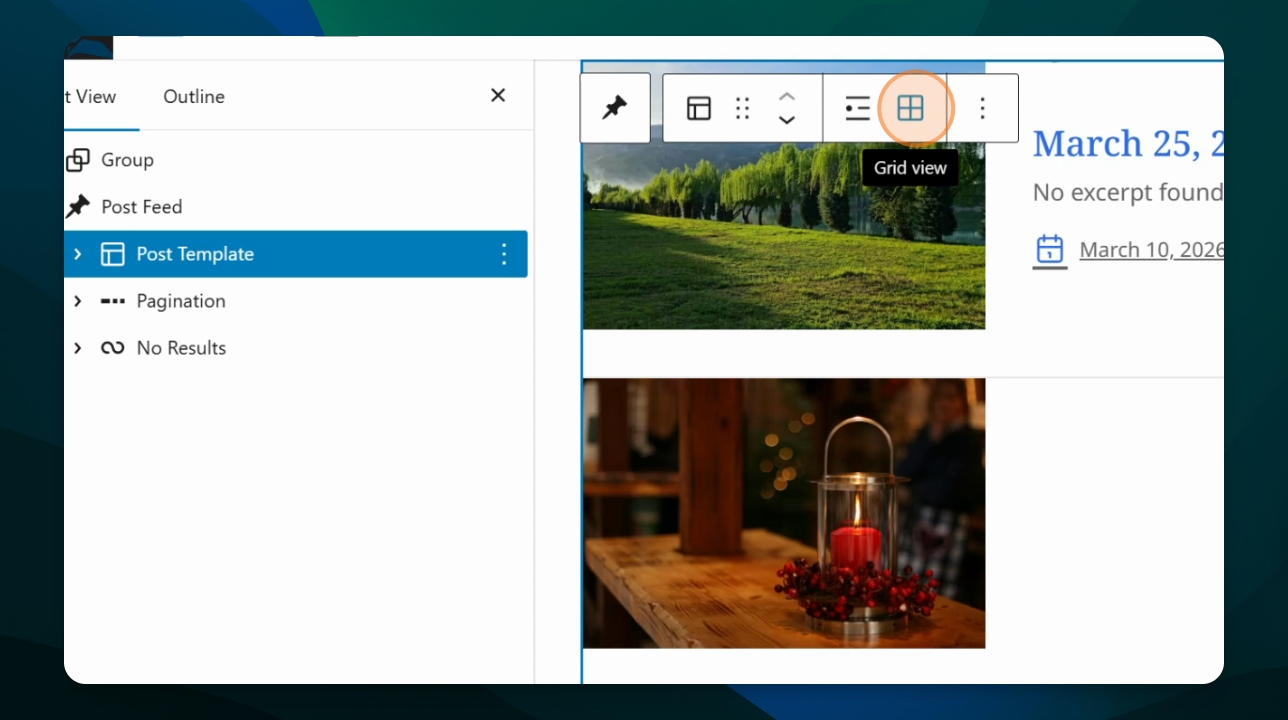Open the March 25 post title link
The image size is (1288, 720).
pos(1128,144)
